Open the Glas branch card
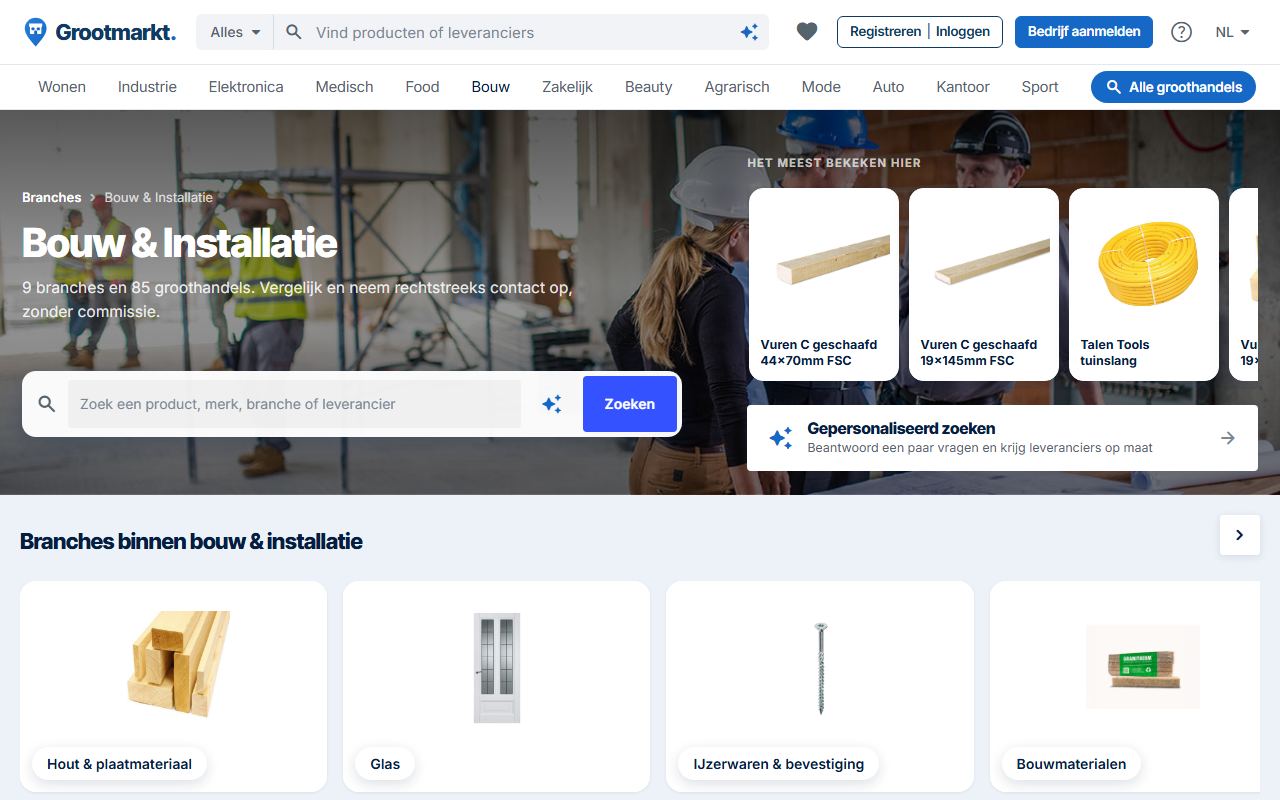Viewport: 1280px width, 800px height. 496,686
